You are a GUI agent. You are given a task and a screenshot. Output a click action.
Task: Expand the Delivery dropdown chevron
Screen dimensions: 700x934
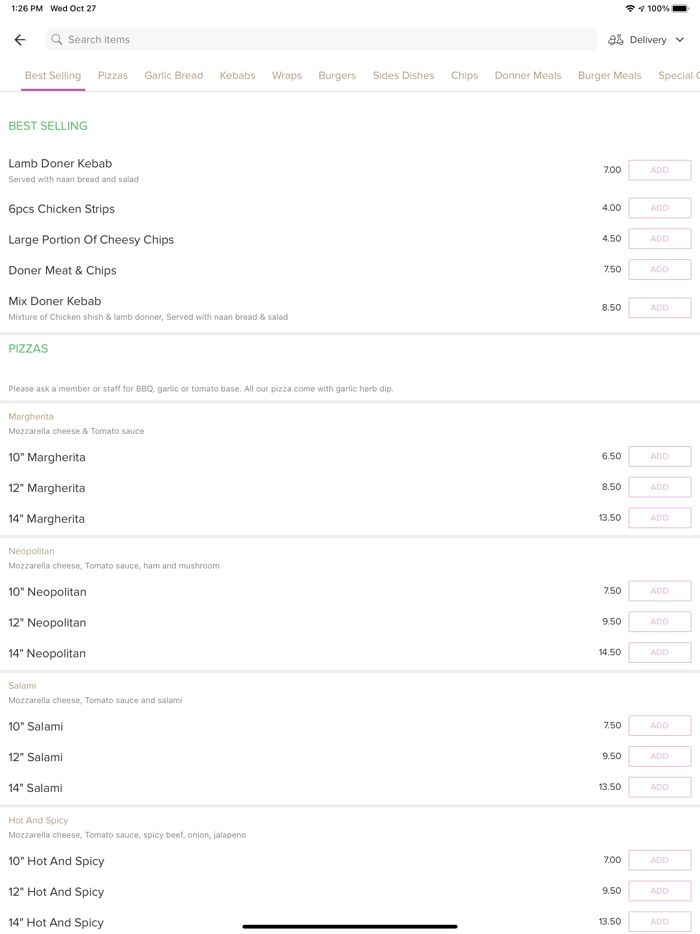pyautogui.click(x=680, y=40)
